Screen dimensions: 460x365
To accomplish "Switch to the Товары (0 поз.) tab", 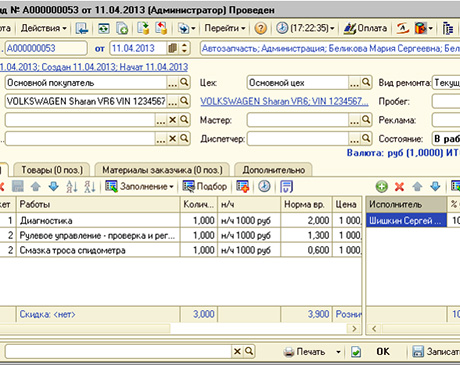I will click(x=52, y=170).
